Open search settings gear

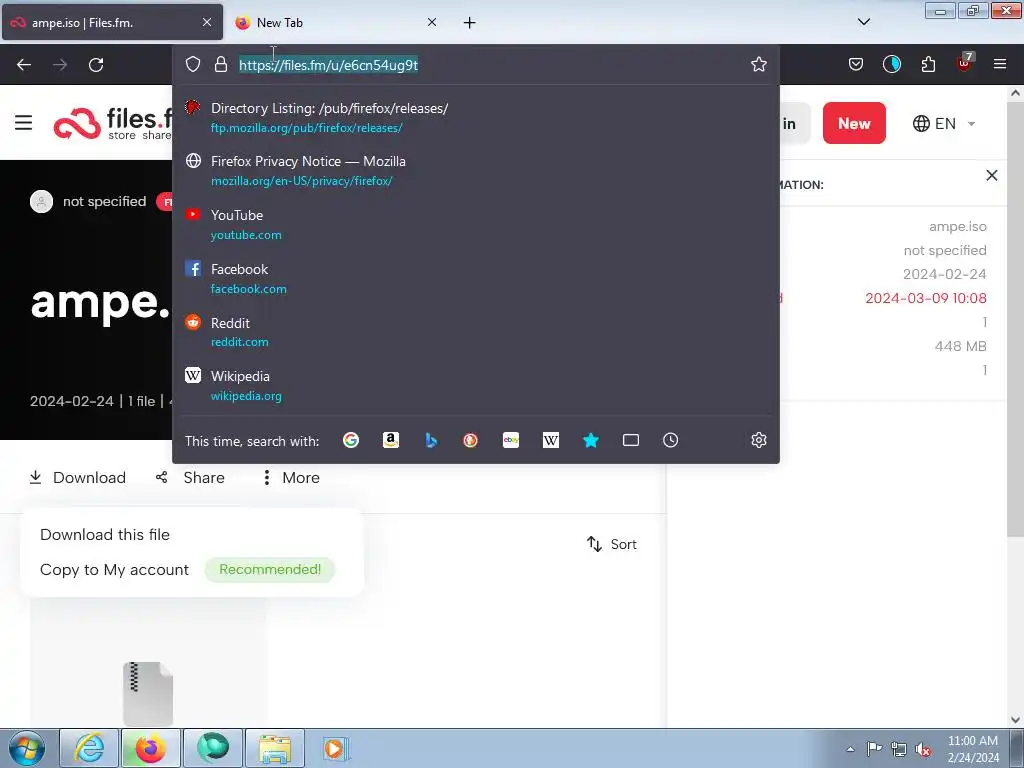758,440
